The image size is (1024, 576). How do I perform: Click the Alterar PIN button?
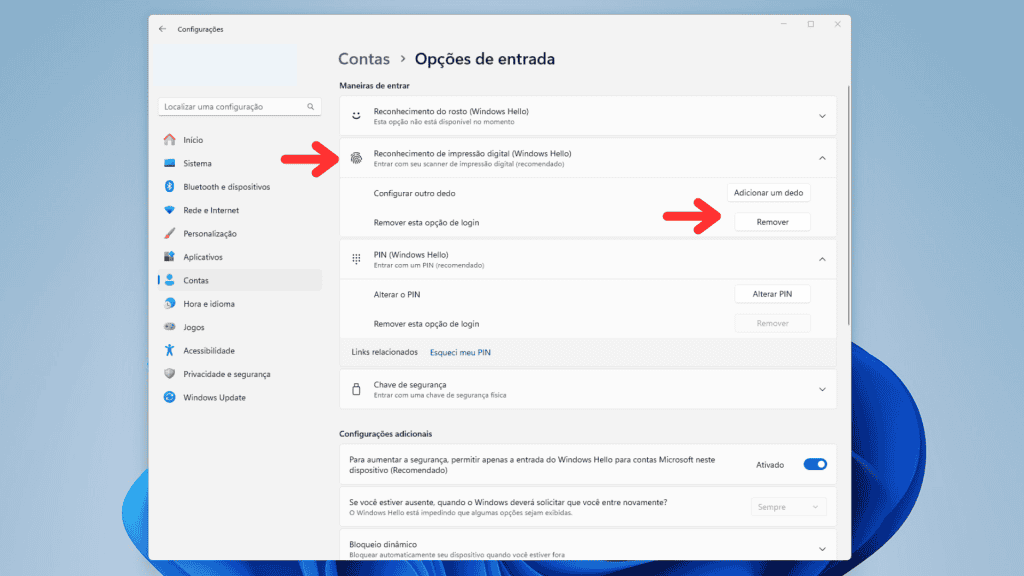pos(772,293)
